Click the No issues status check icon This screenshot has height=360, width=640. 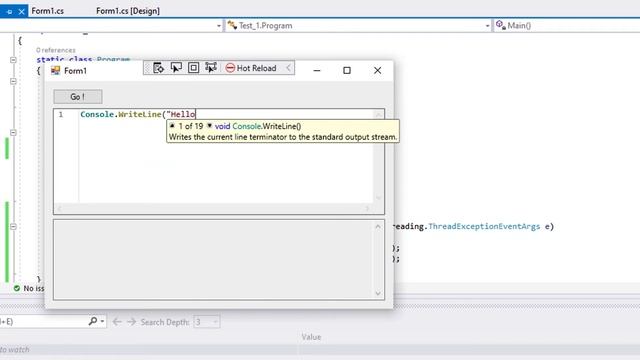pyautogui.click(x=17, y=288)
